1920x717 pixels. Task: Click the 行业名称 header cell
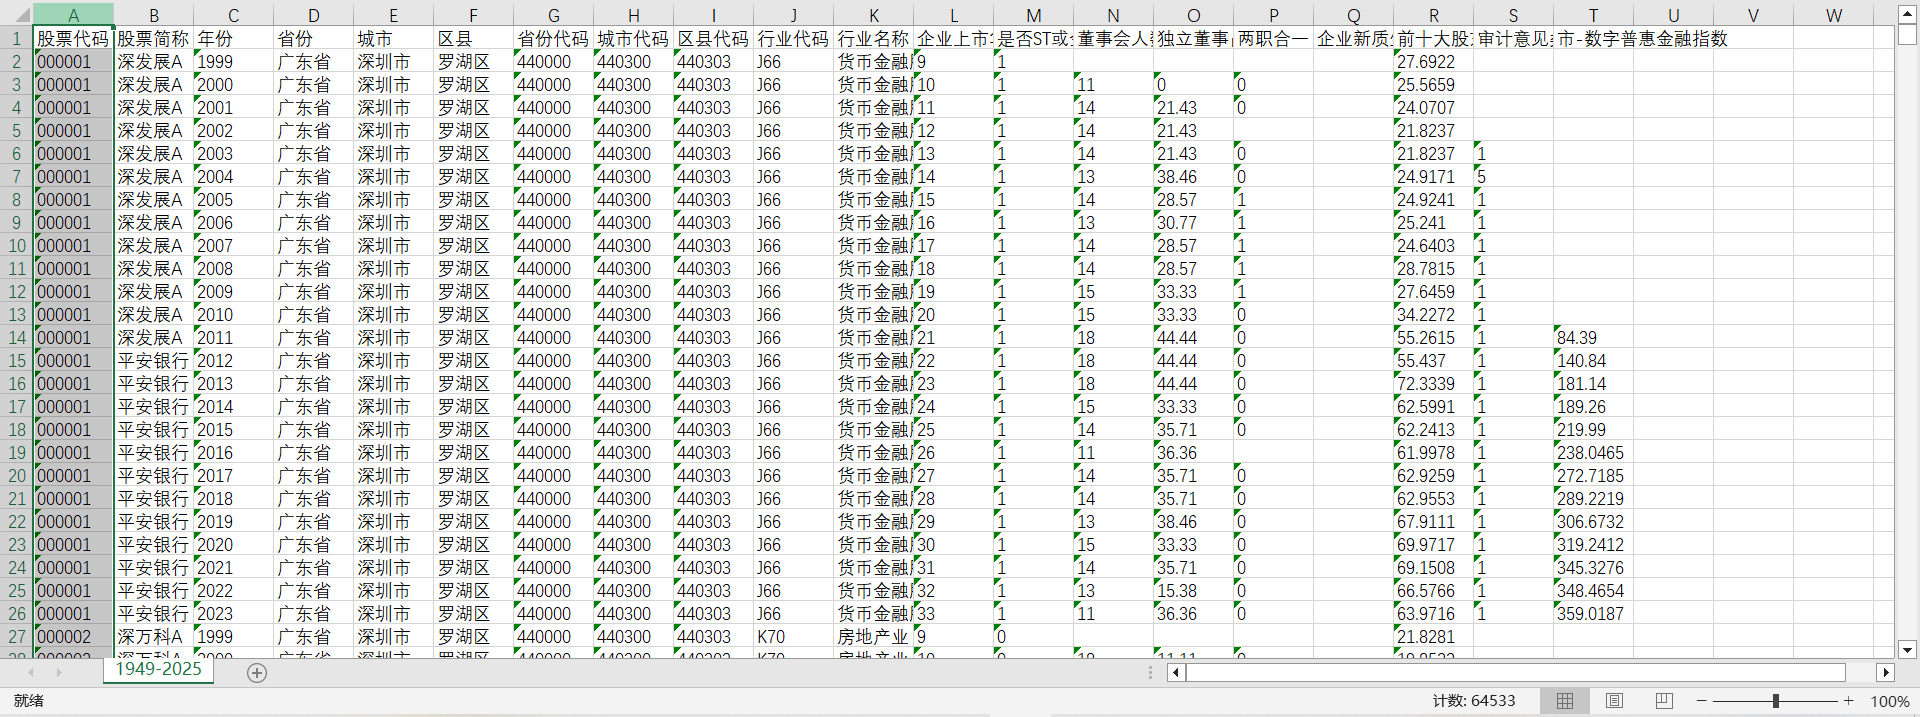873,39
